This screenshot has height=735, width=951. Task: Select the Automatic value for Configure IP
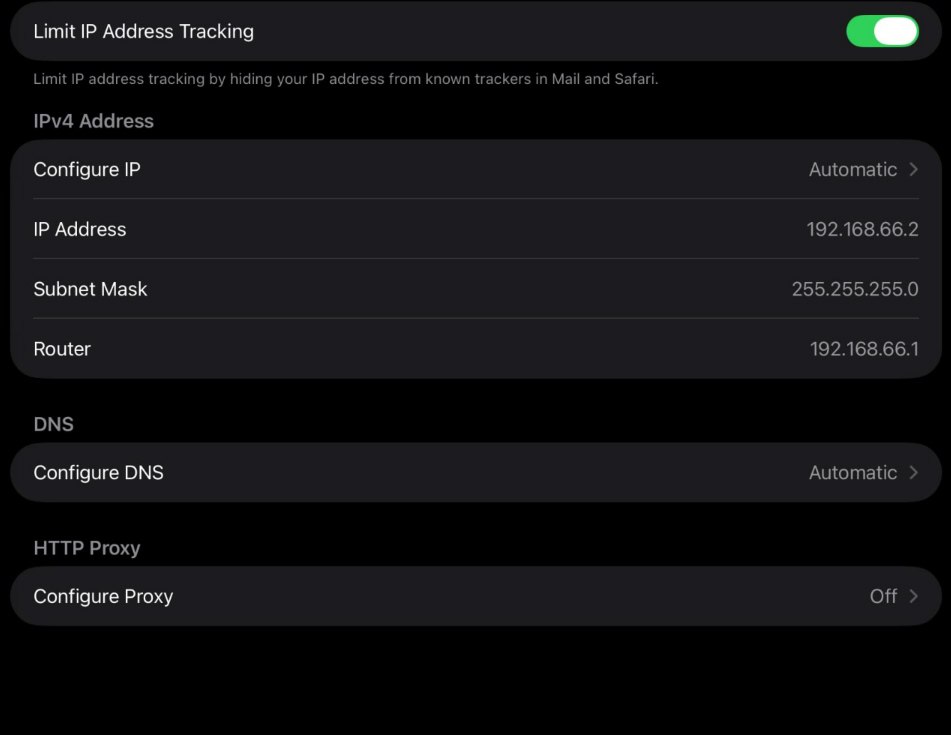click(852, 170)
